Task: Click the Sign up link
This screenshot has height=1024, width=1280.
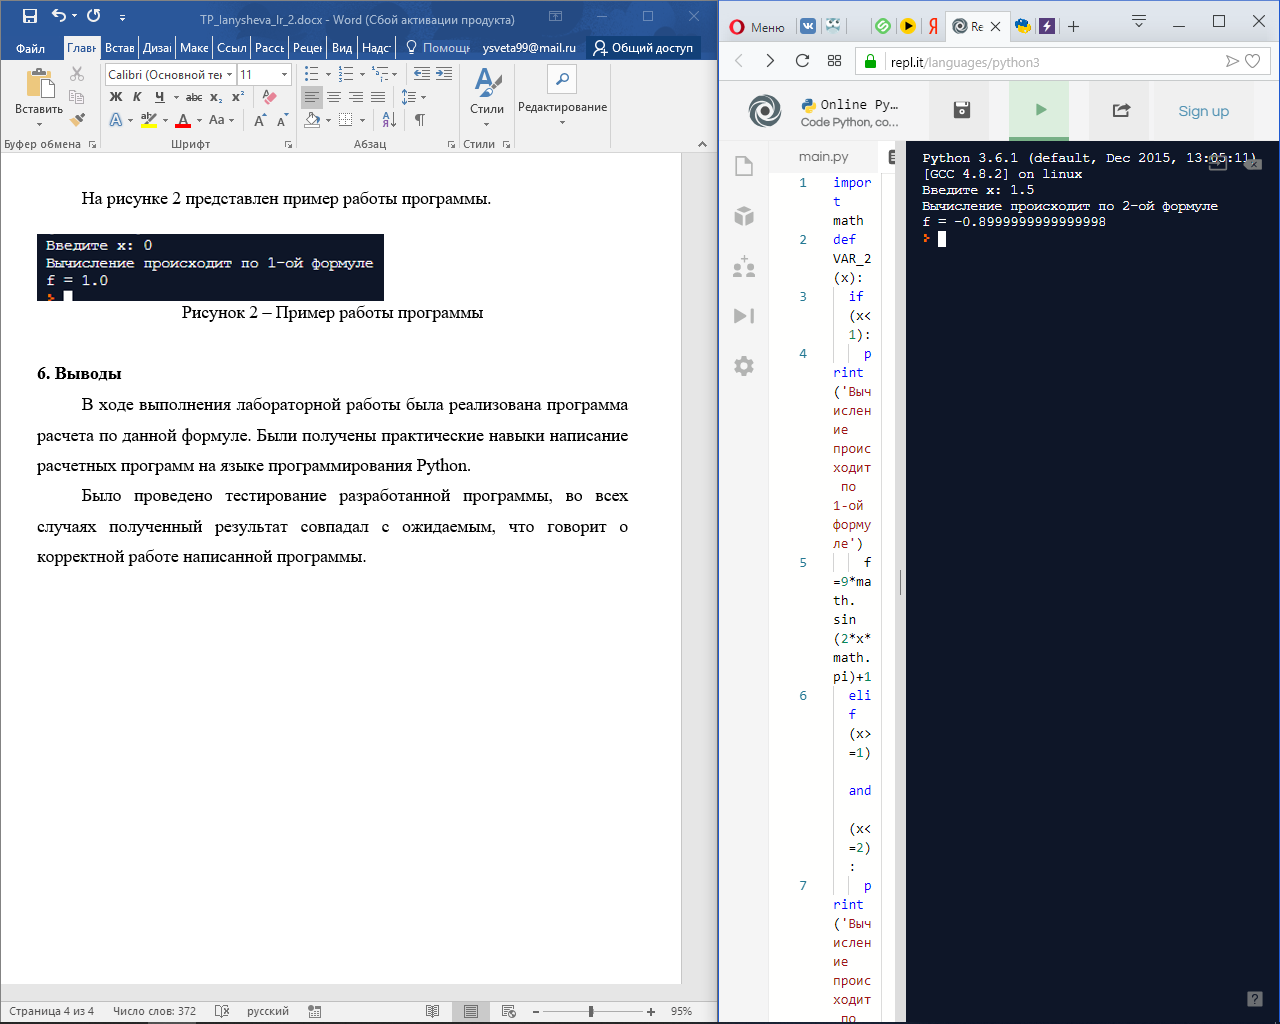Action: pos(1203,111)
